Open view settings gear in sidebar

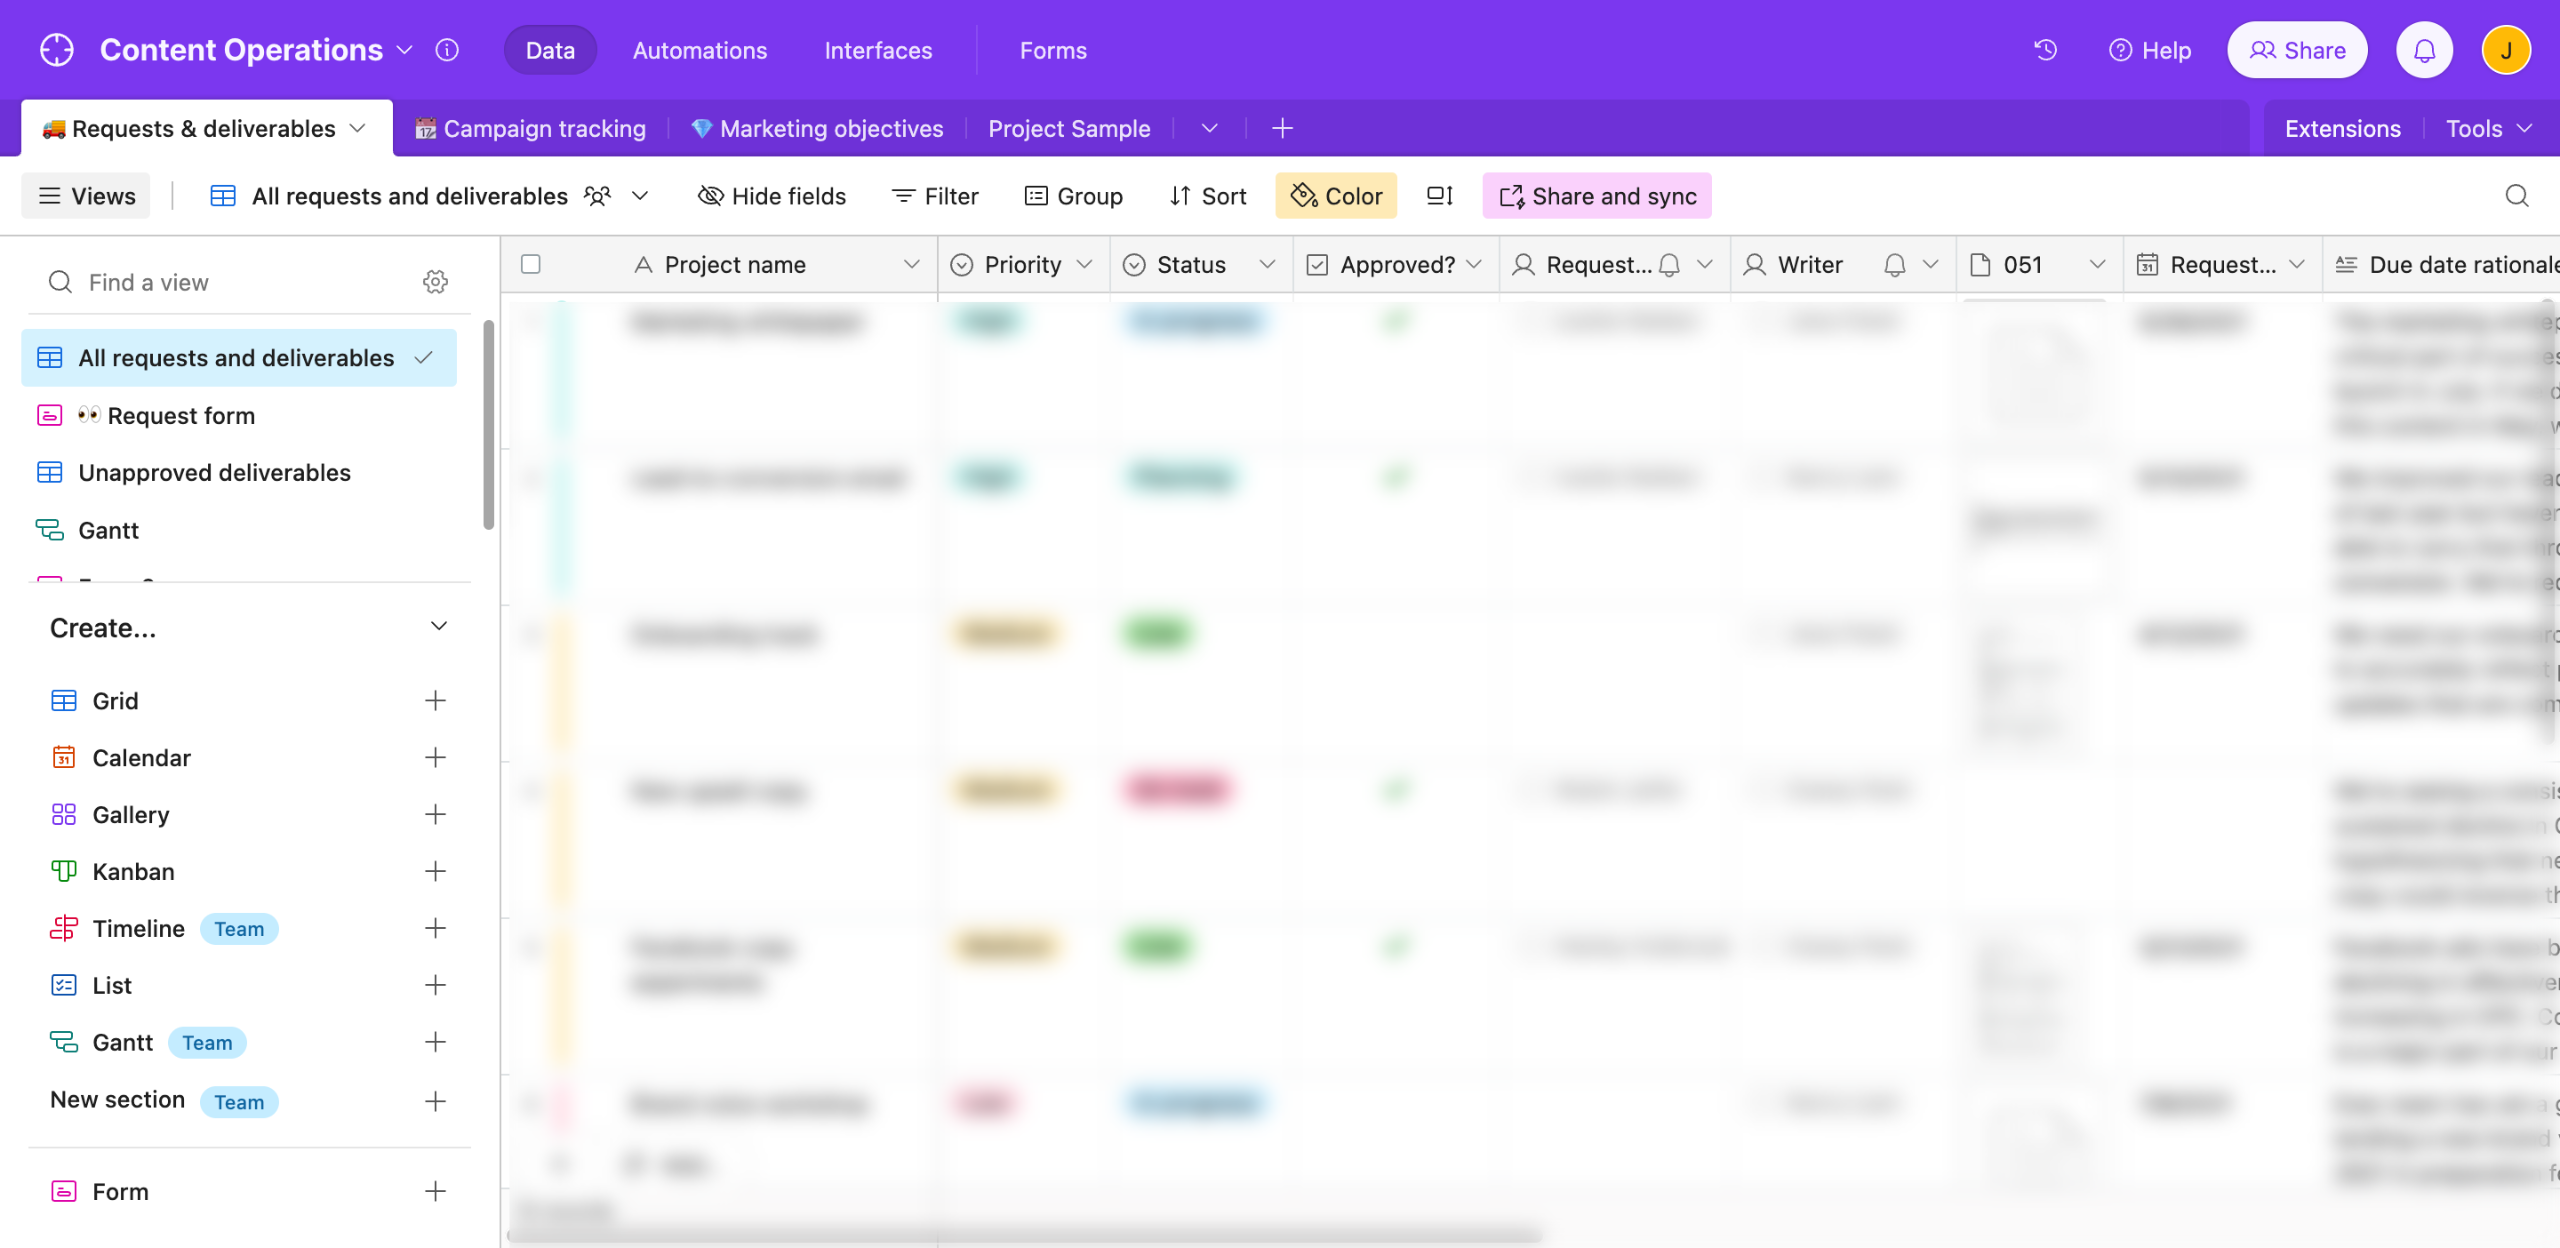[x=435, y=282]
